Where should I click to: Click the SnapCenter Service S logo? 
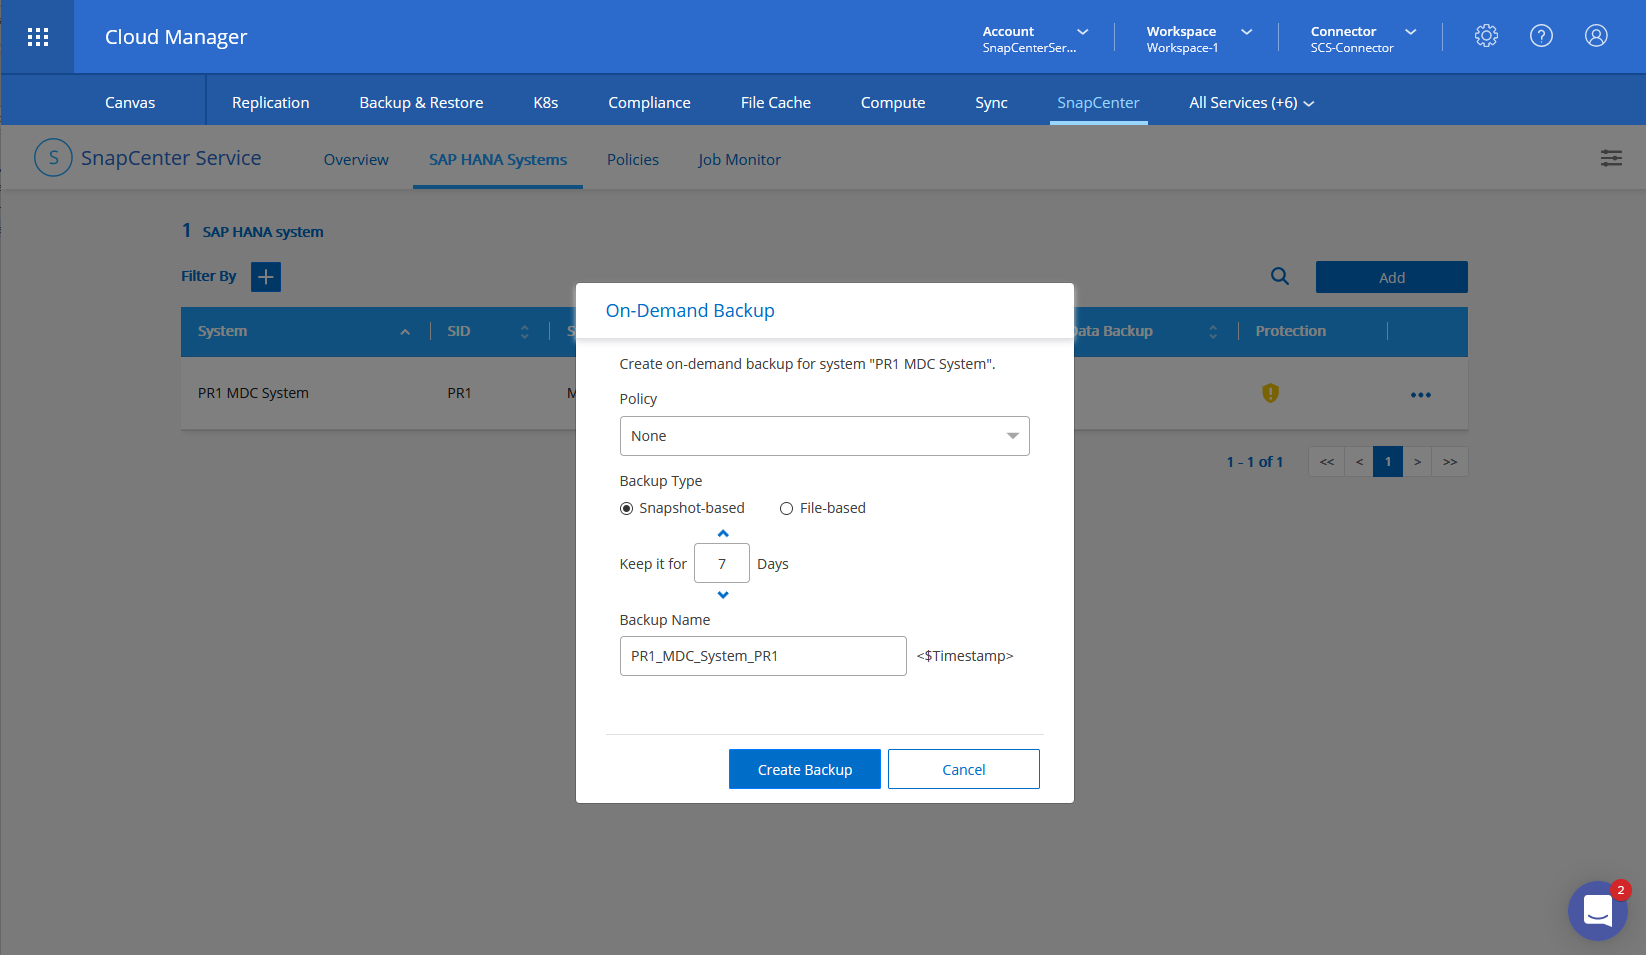53,158
